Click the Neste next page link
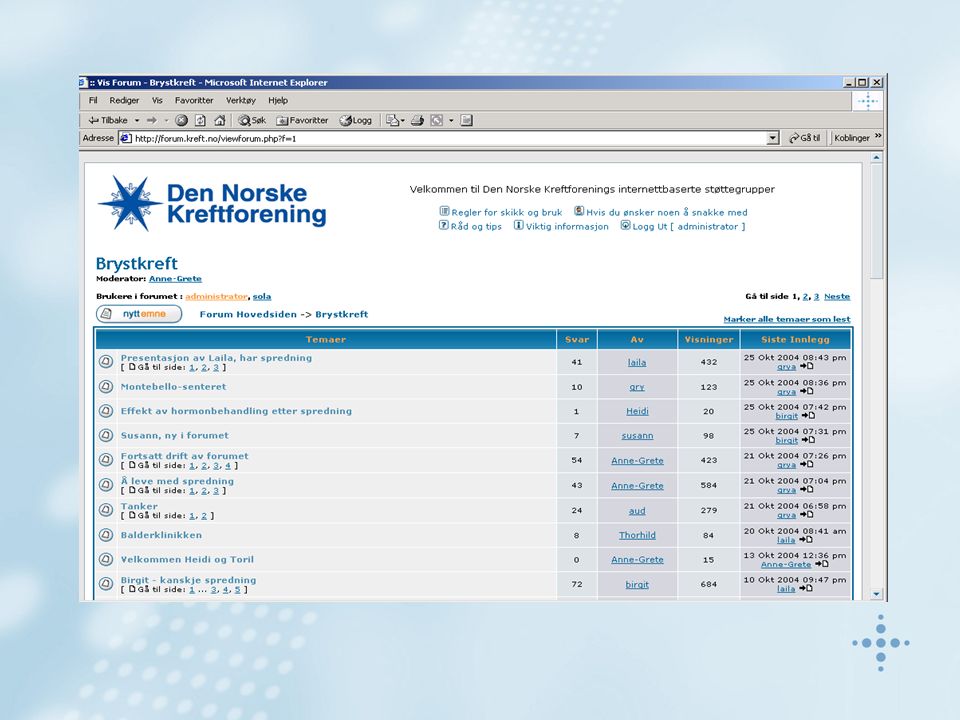Screen dimensions: 960x720 (x=837, y=296)
